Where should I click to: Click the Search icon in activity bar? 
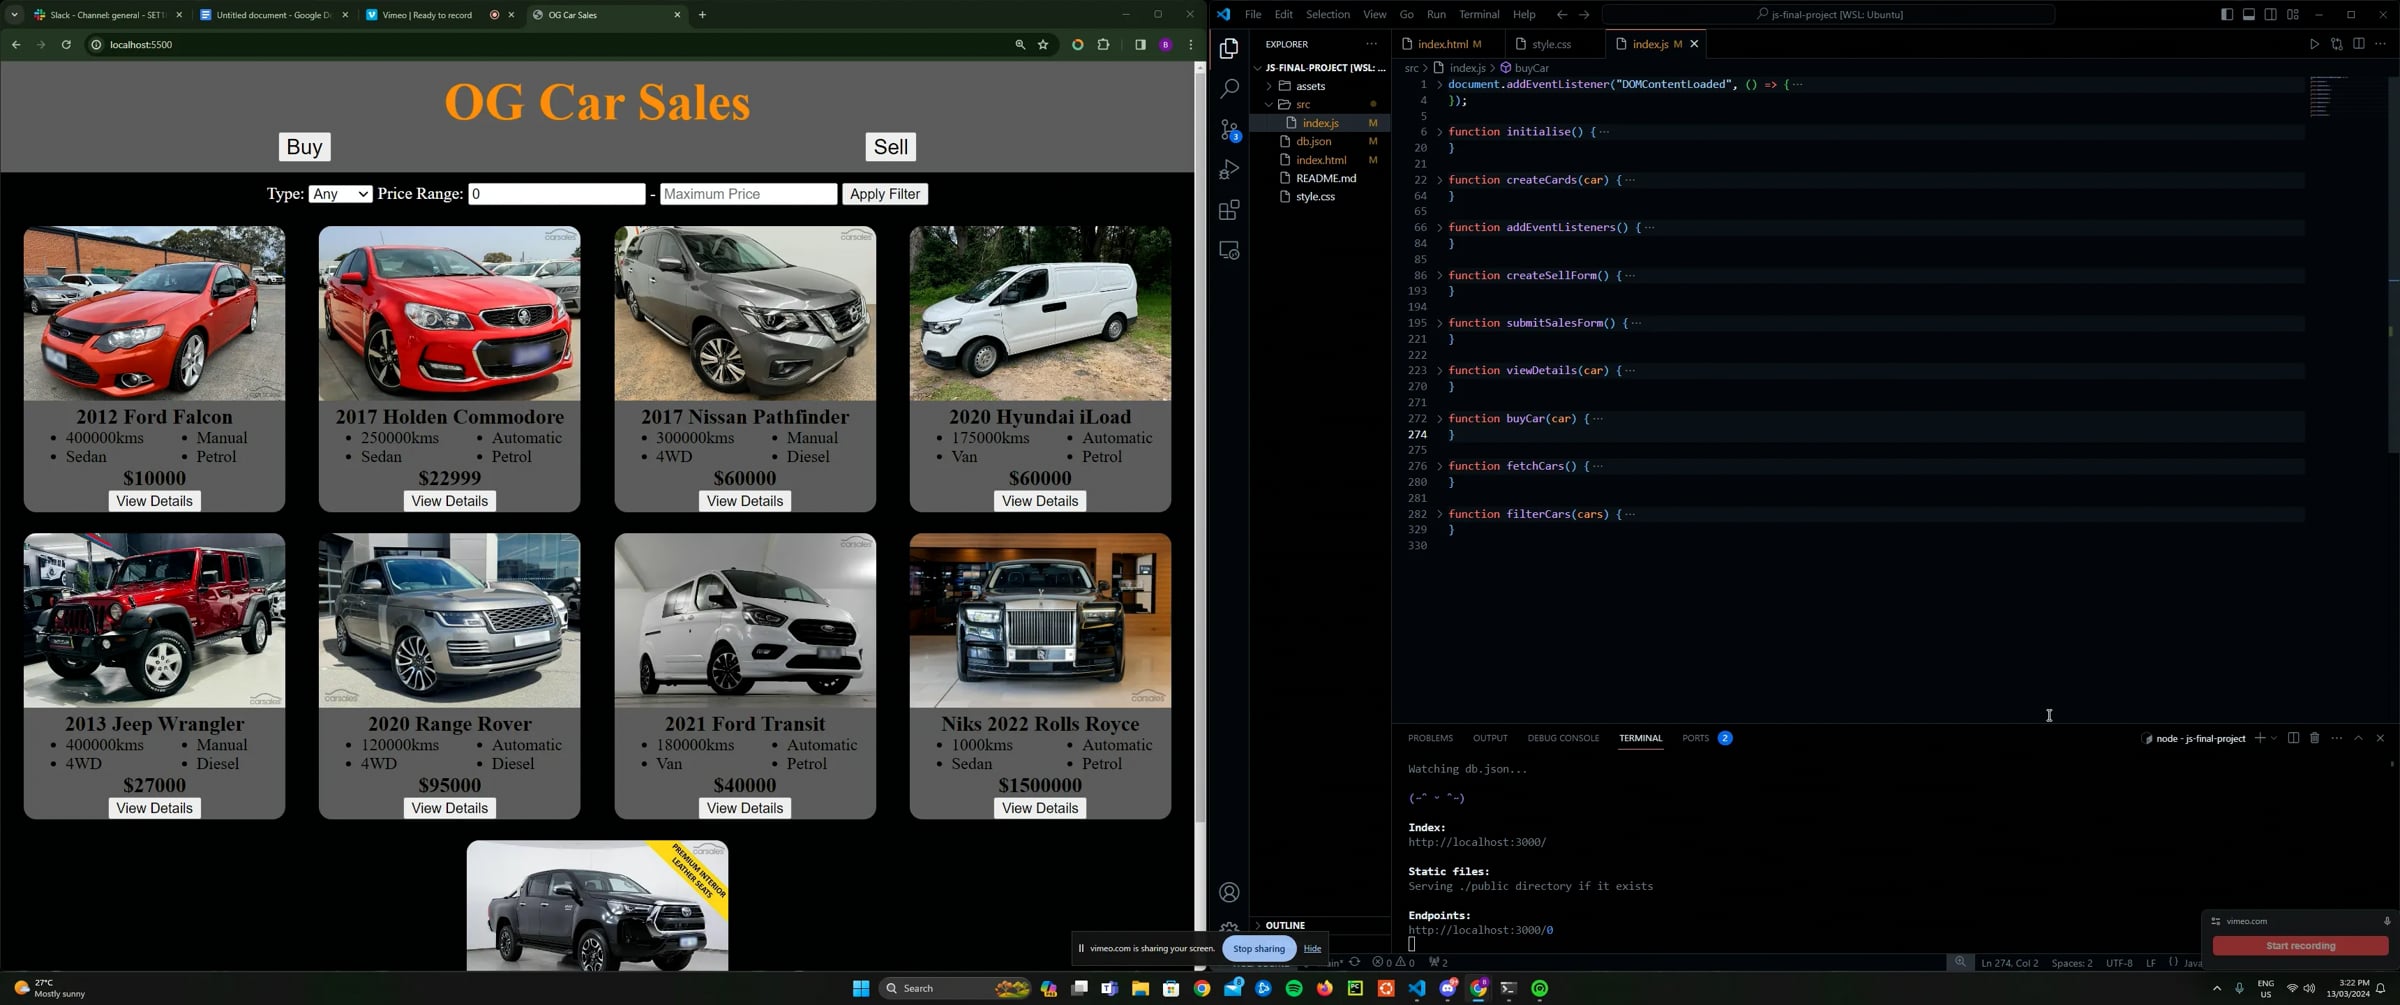(x=1229, y=89)
